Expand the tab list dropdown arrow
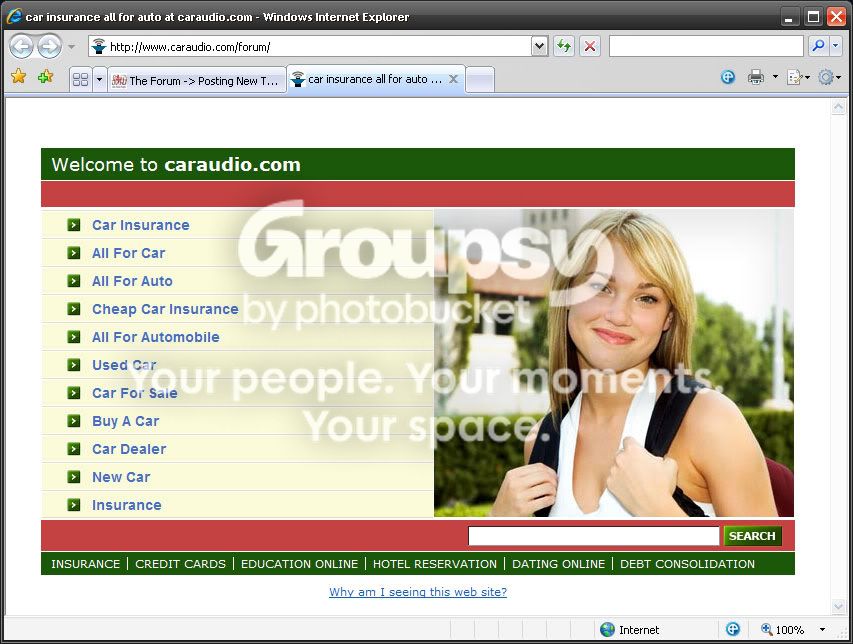This screenshot has width=853, height=644. click(x=99, y=80)
